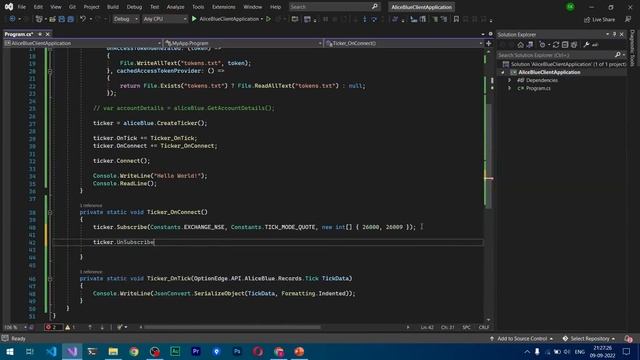
Task: Toggle pin on Program.cs tab
Action: coord(40,34)
